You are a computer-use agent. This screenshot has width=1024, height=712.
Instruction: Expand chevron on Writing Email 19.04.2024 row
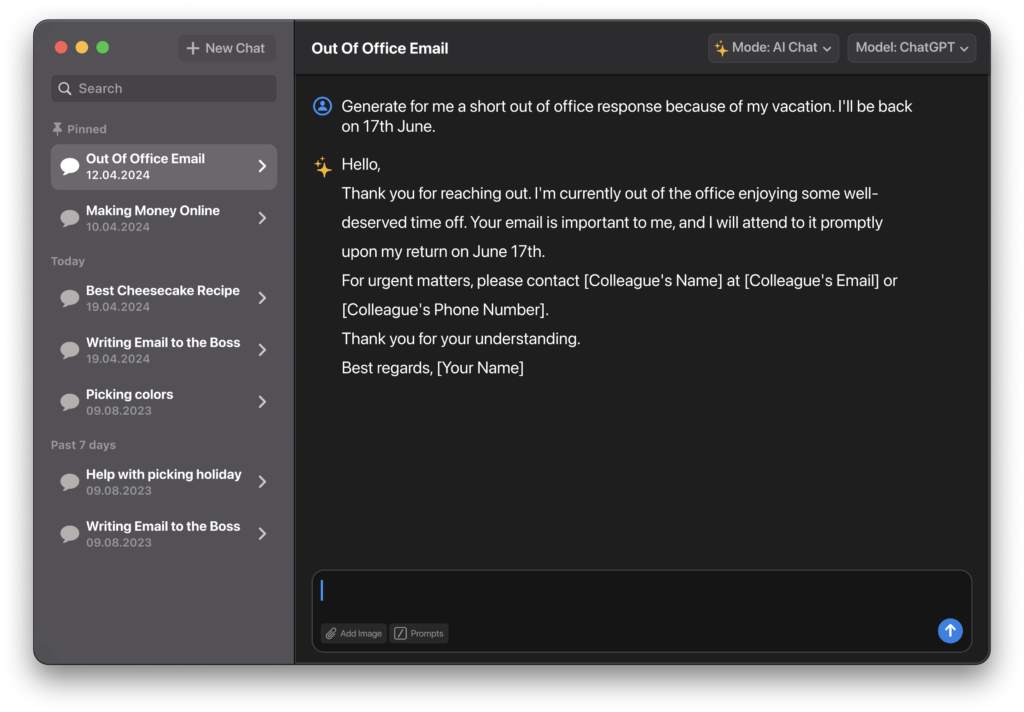coord(262,350)
